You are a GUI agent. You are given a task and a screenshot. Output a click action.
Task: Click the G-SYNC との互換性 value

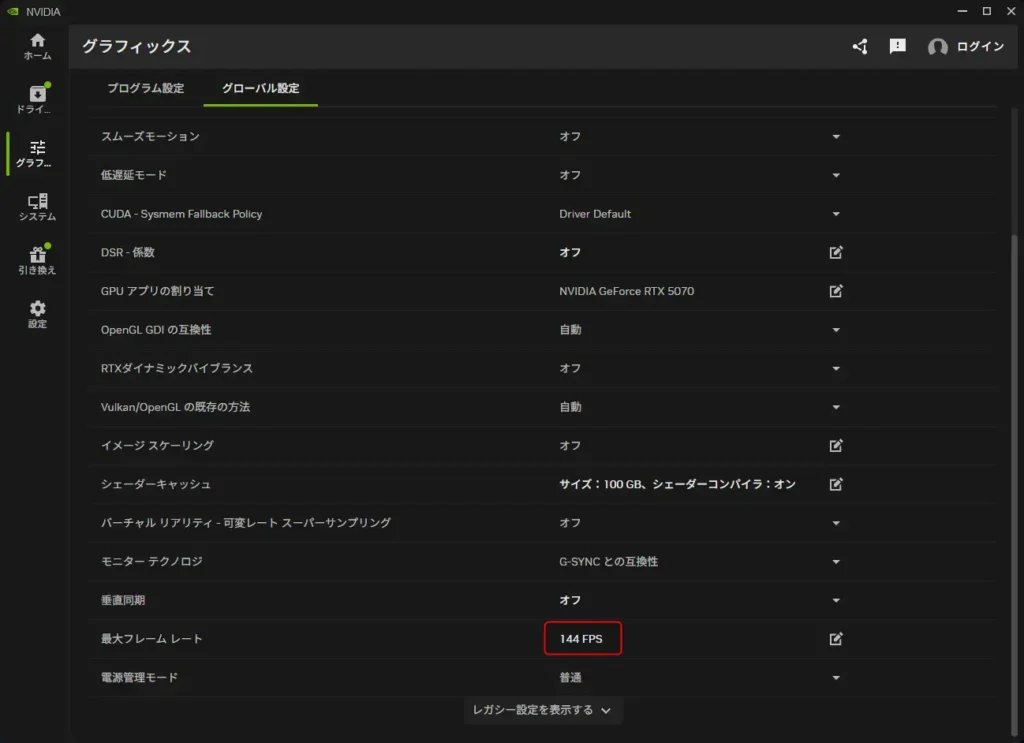pyautogui.click(x=608, y=561)
